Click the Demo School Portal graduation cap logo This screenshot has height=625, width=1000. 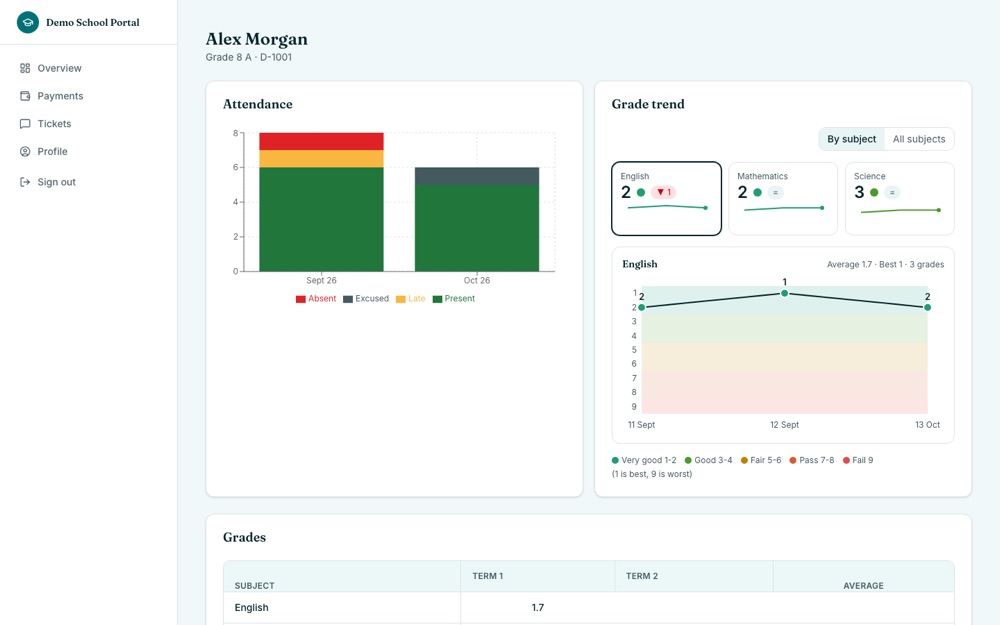(27, 22)
